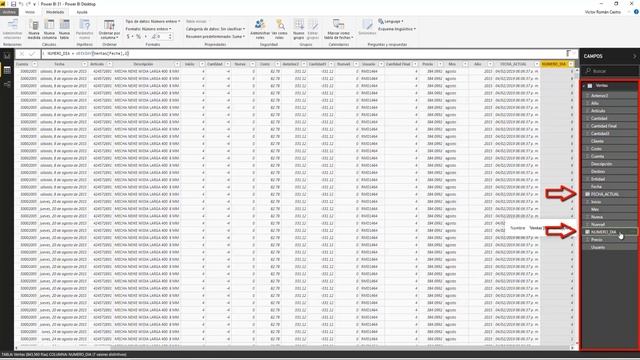Click user name Víctor Román Castro
The image size is (640, 360).
(x=602, y=12)
